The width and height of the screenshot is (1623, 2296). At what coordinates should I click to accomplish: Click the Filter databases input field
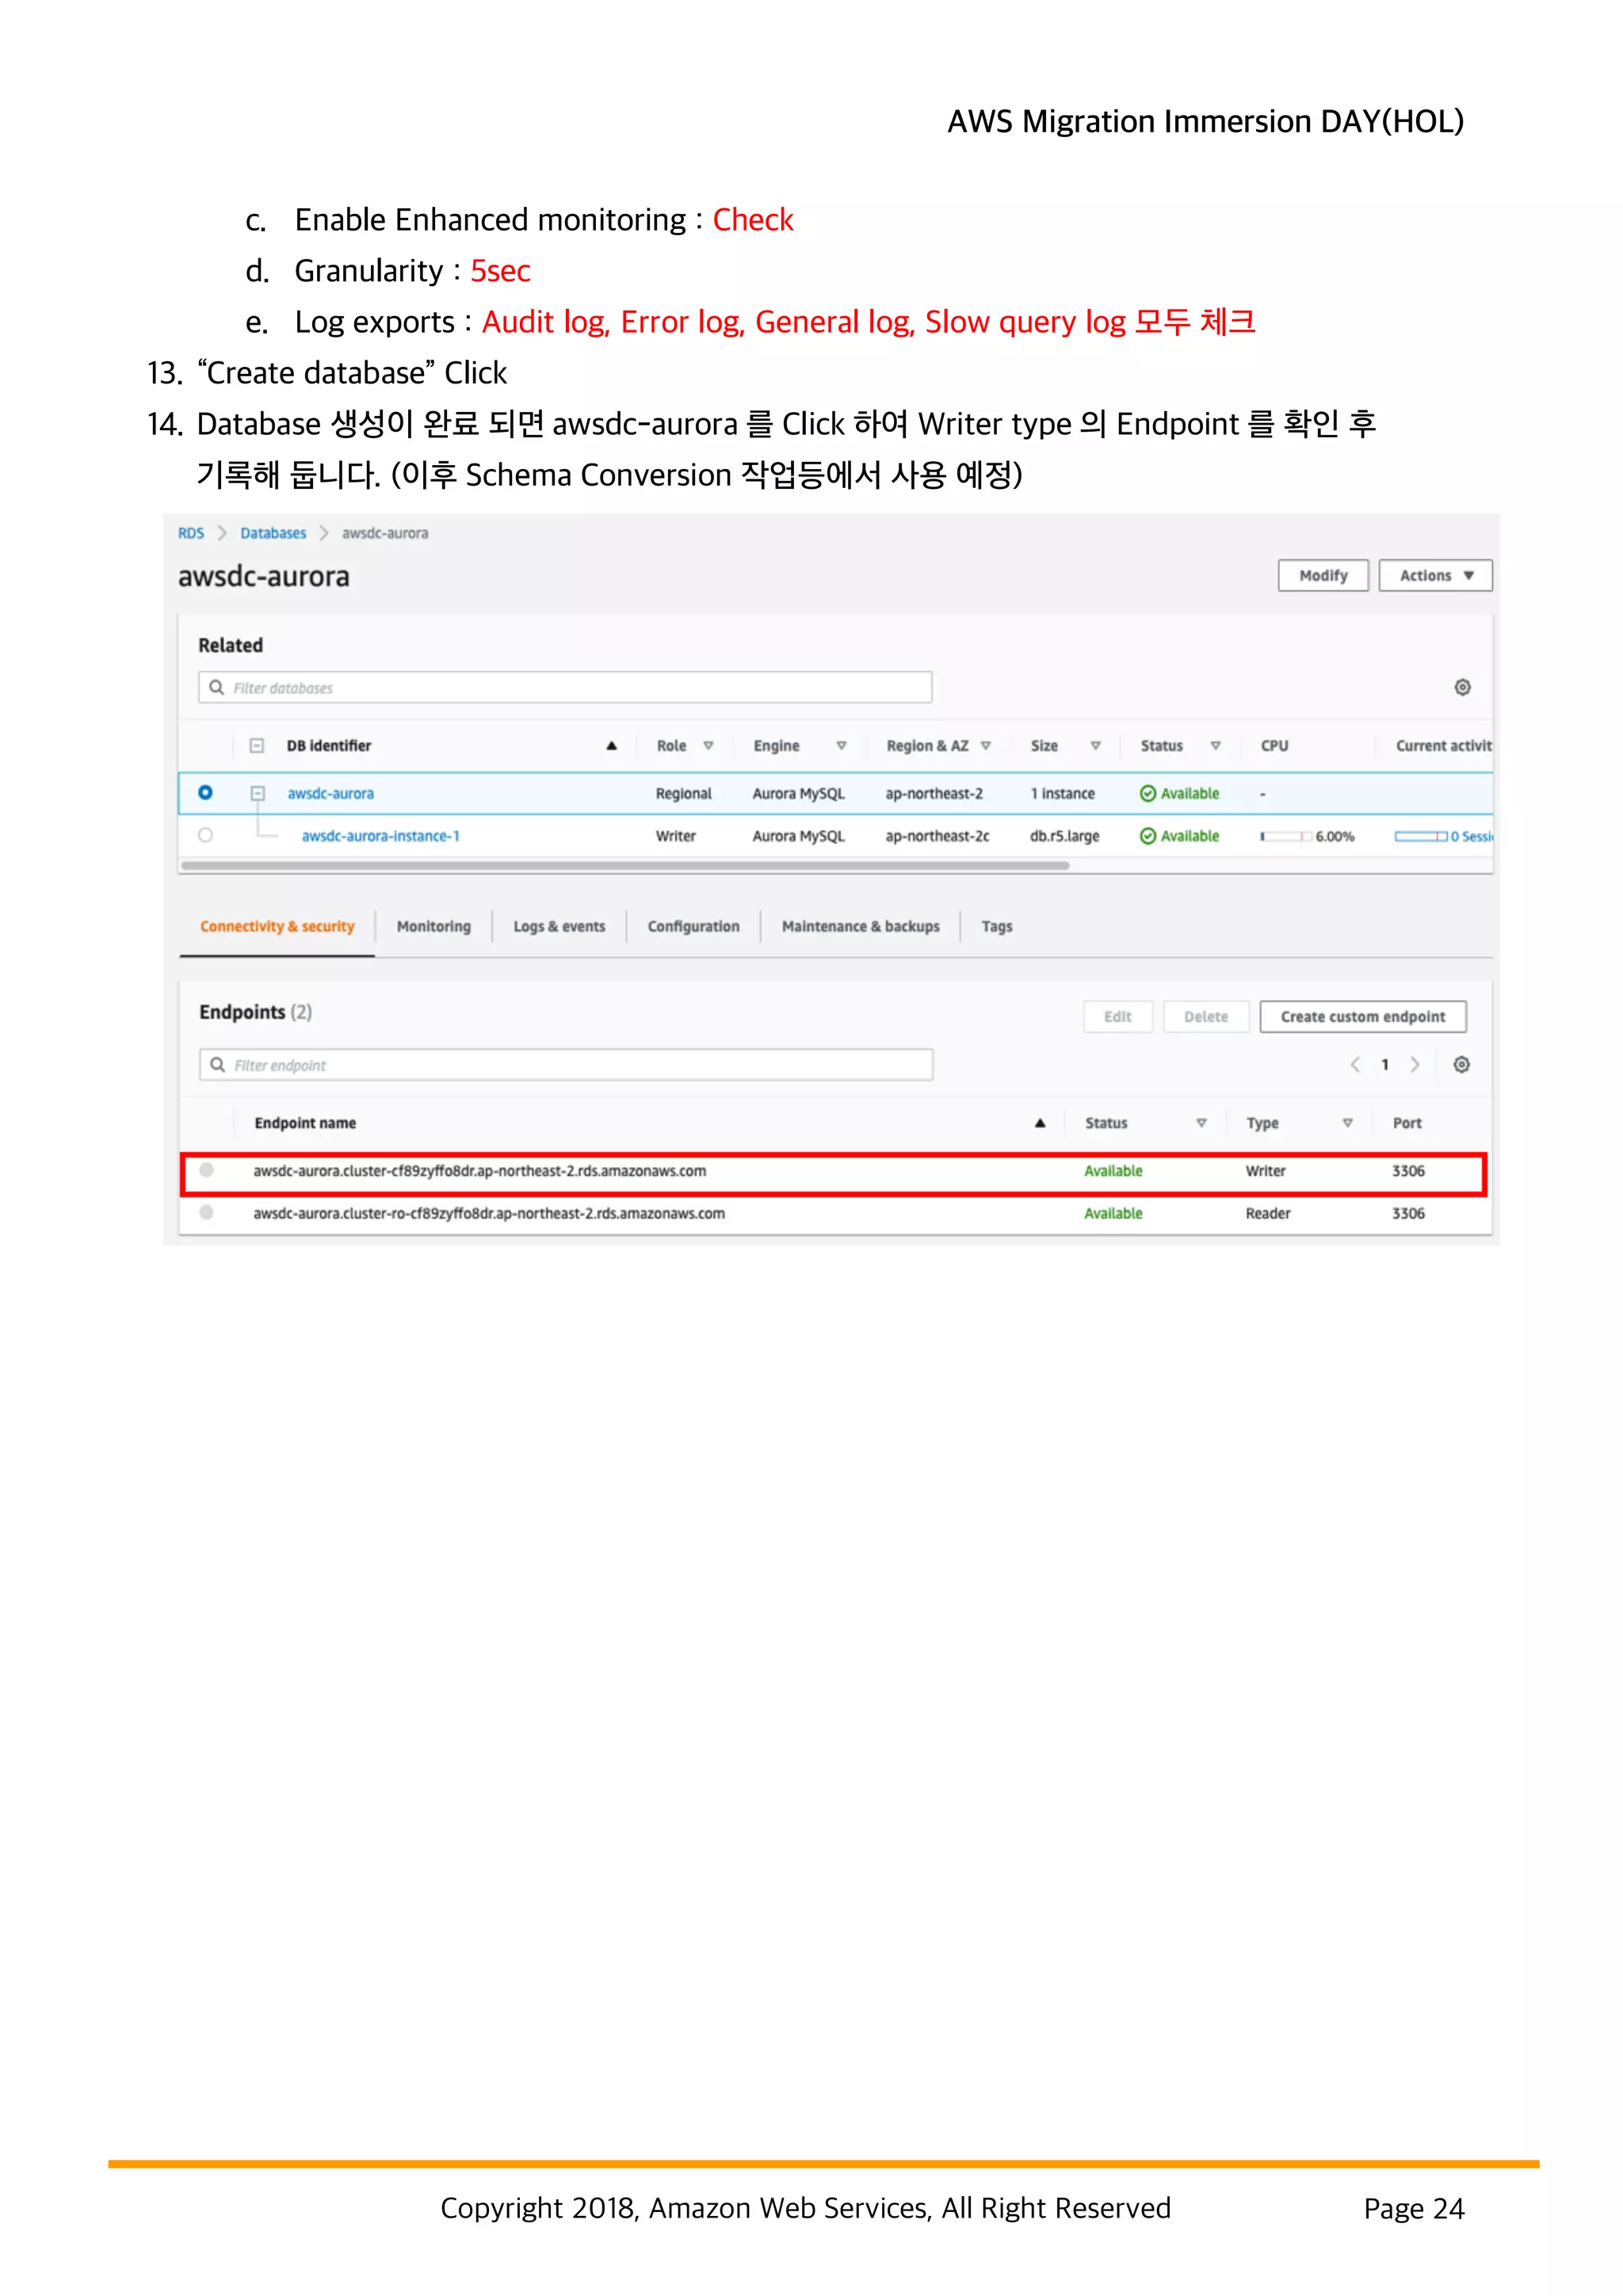tap(565, 687)
